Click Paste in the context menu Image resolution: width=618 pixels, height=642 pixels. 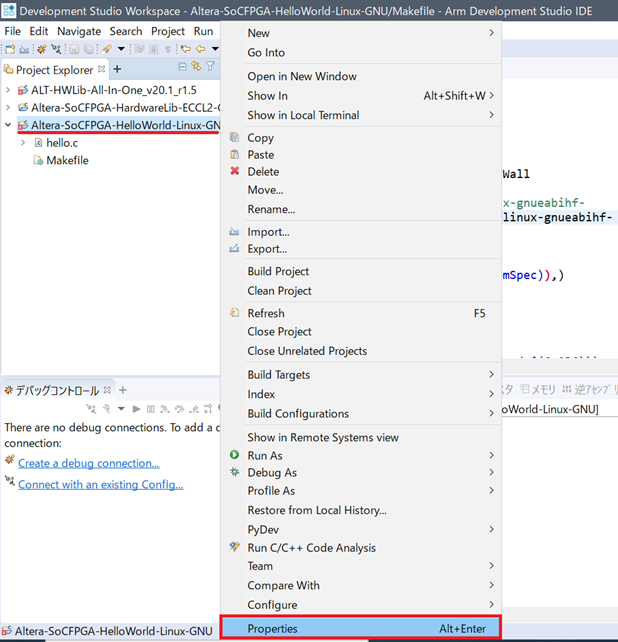(360, 155)
